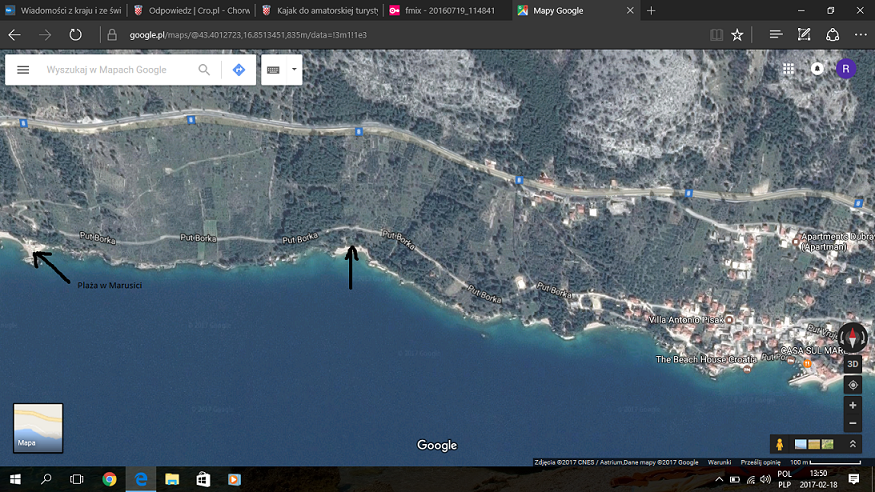Click the compass to reset map orientation
The height and width of the screenshot is (492, 875).
point(852,338)
